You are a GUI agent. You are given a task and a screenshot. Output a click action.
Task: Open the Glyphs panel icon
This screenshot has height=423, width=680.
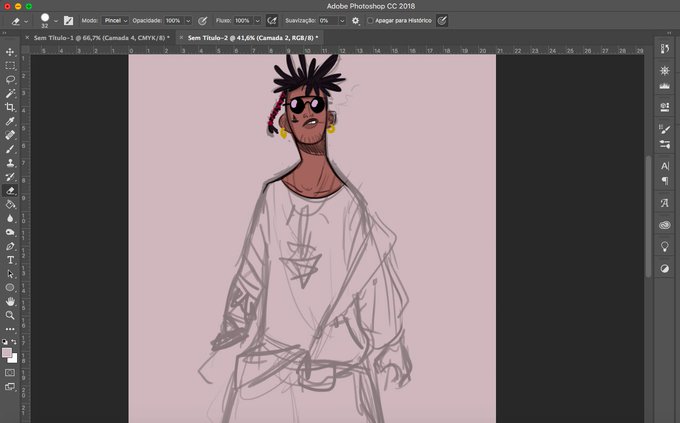pos(664,203)
